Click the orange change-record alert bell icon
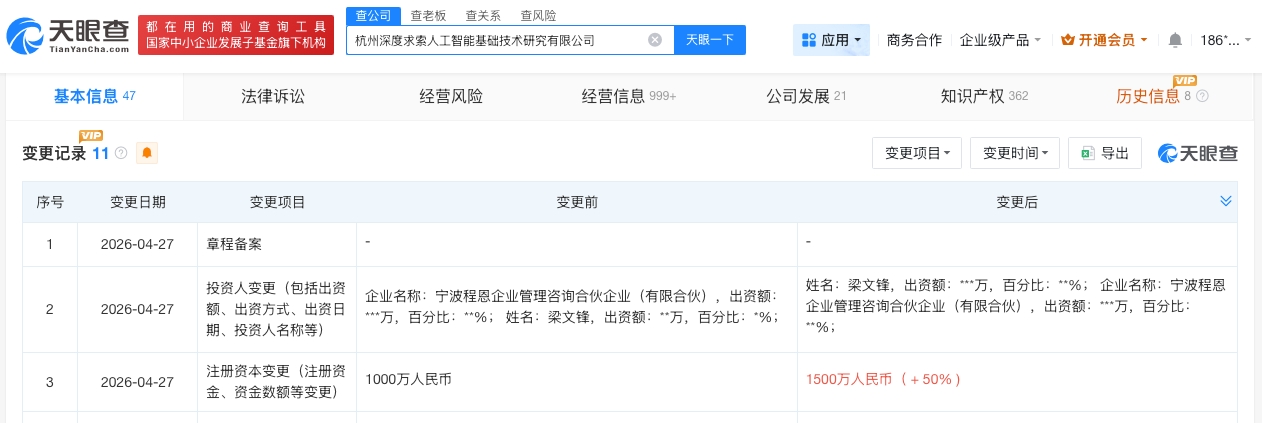Image resolution: width=1262 pixels, height=423 pixels. coord(147,153)
